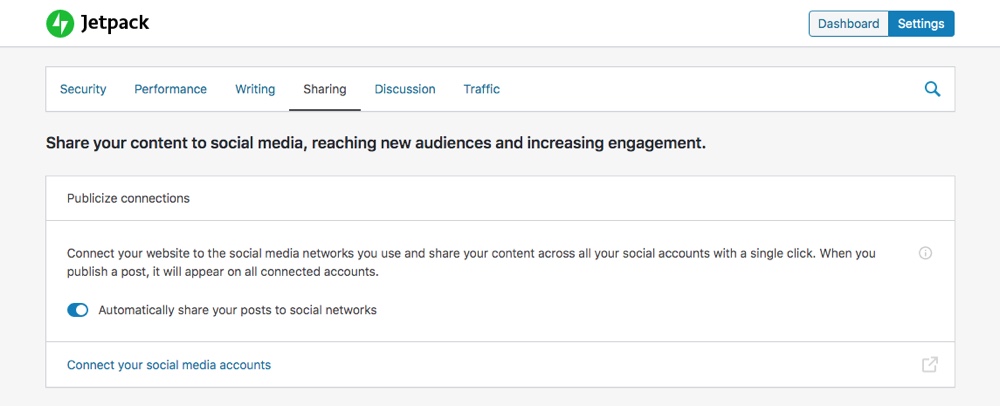Click the external link icon beside Connect accounts
The width and height of the screenshot is (1000, 406).
(x=930, y=365)
